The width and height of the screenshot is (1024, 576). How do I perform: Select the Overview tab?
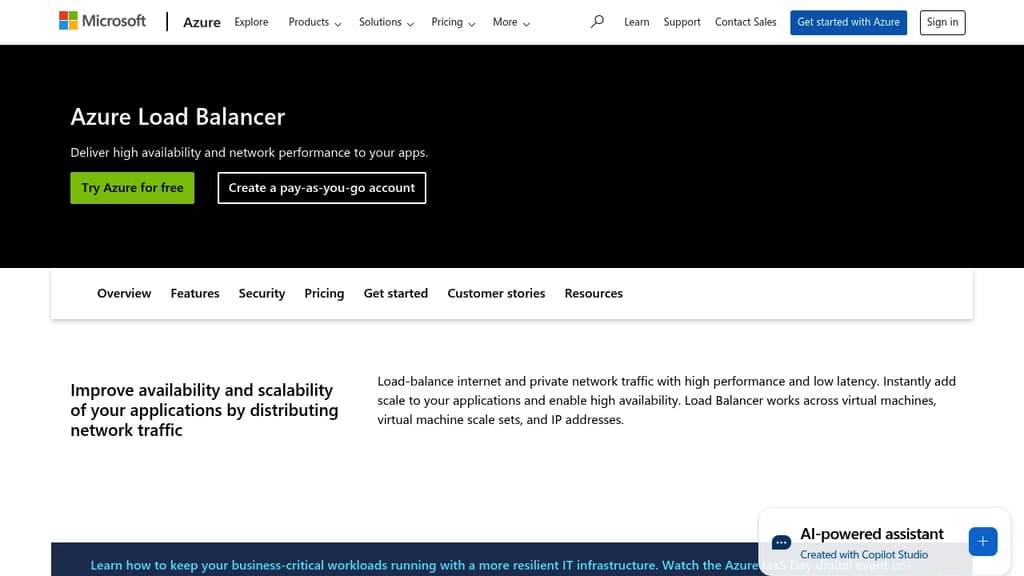(x=124, y=293)
